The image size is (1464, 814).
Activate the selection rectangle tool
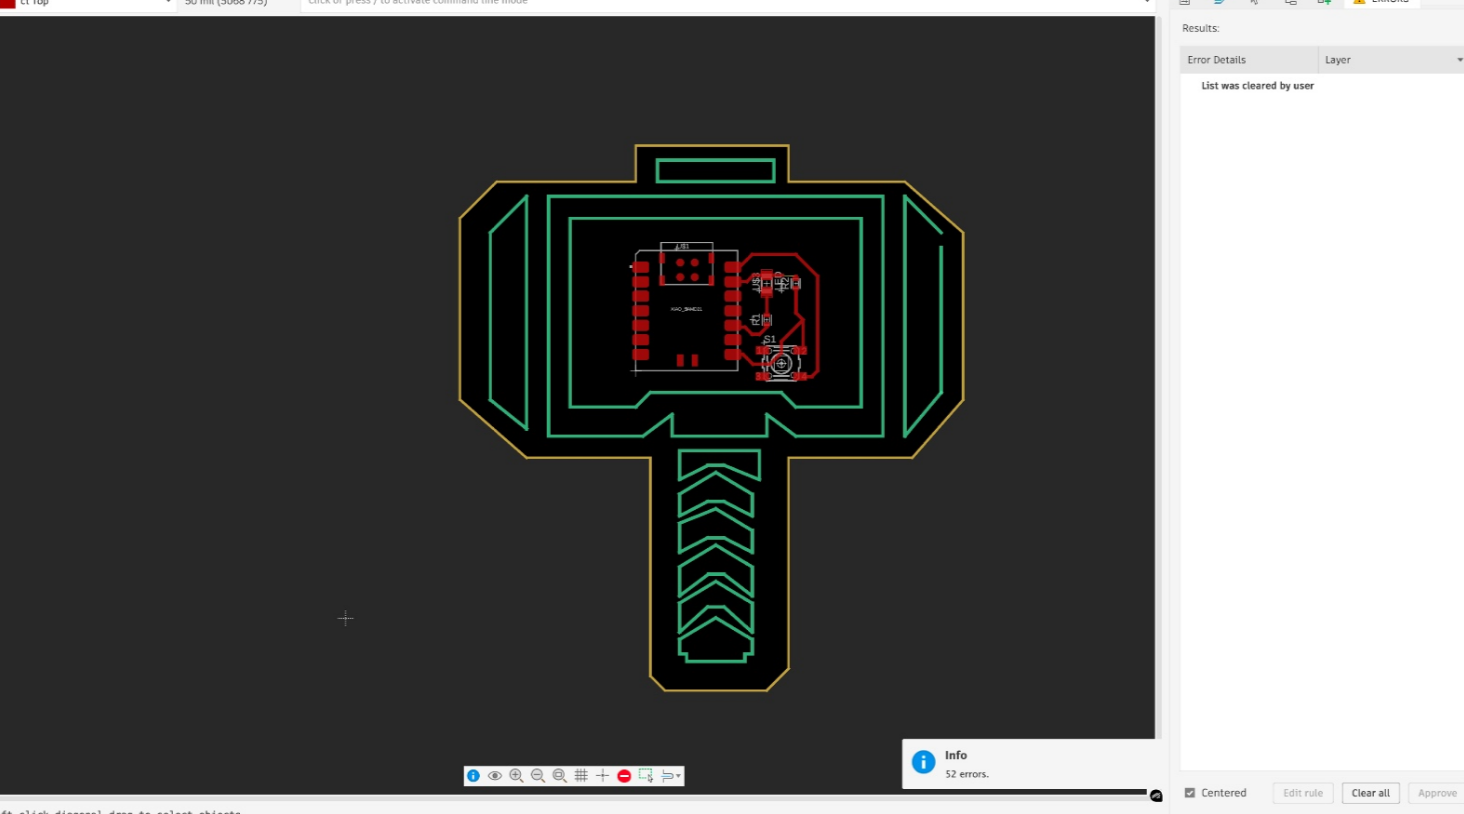pos(646,776)
